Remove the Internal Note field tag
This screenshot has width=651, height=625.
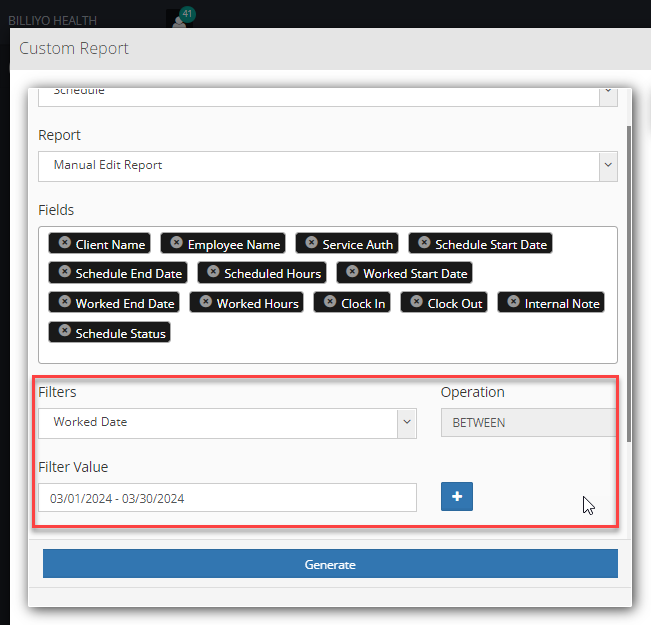pyautogui.click(x=513, y=301)
